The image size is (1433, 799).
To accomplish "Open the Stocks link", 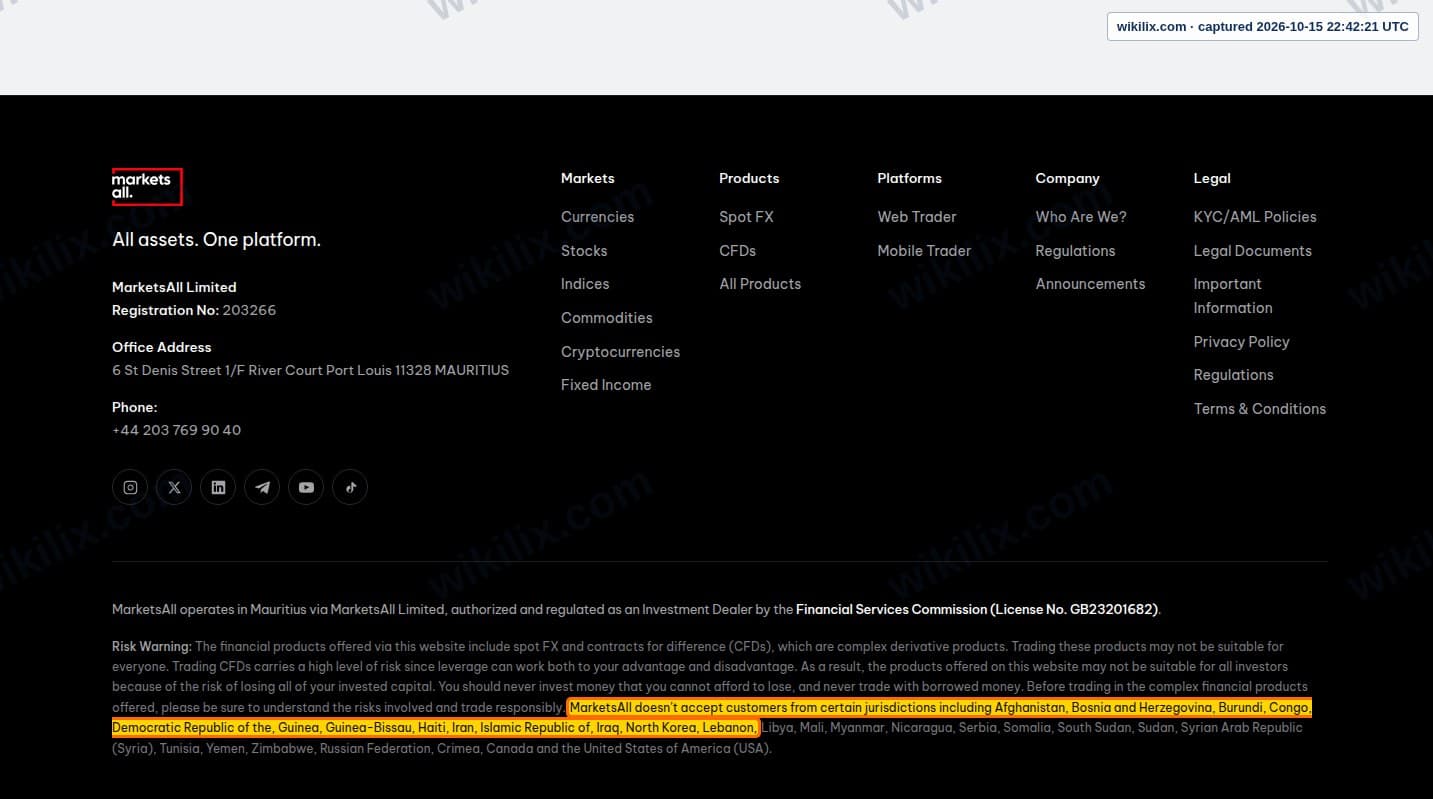I will pos(584,251).
